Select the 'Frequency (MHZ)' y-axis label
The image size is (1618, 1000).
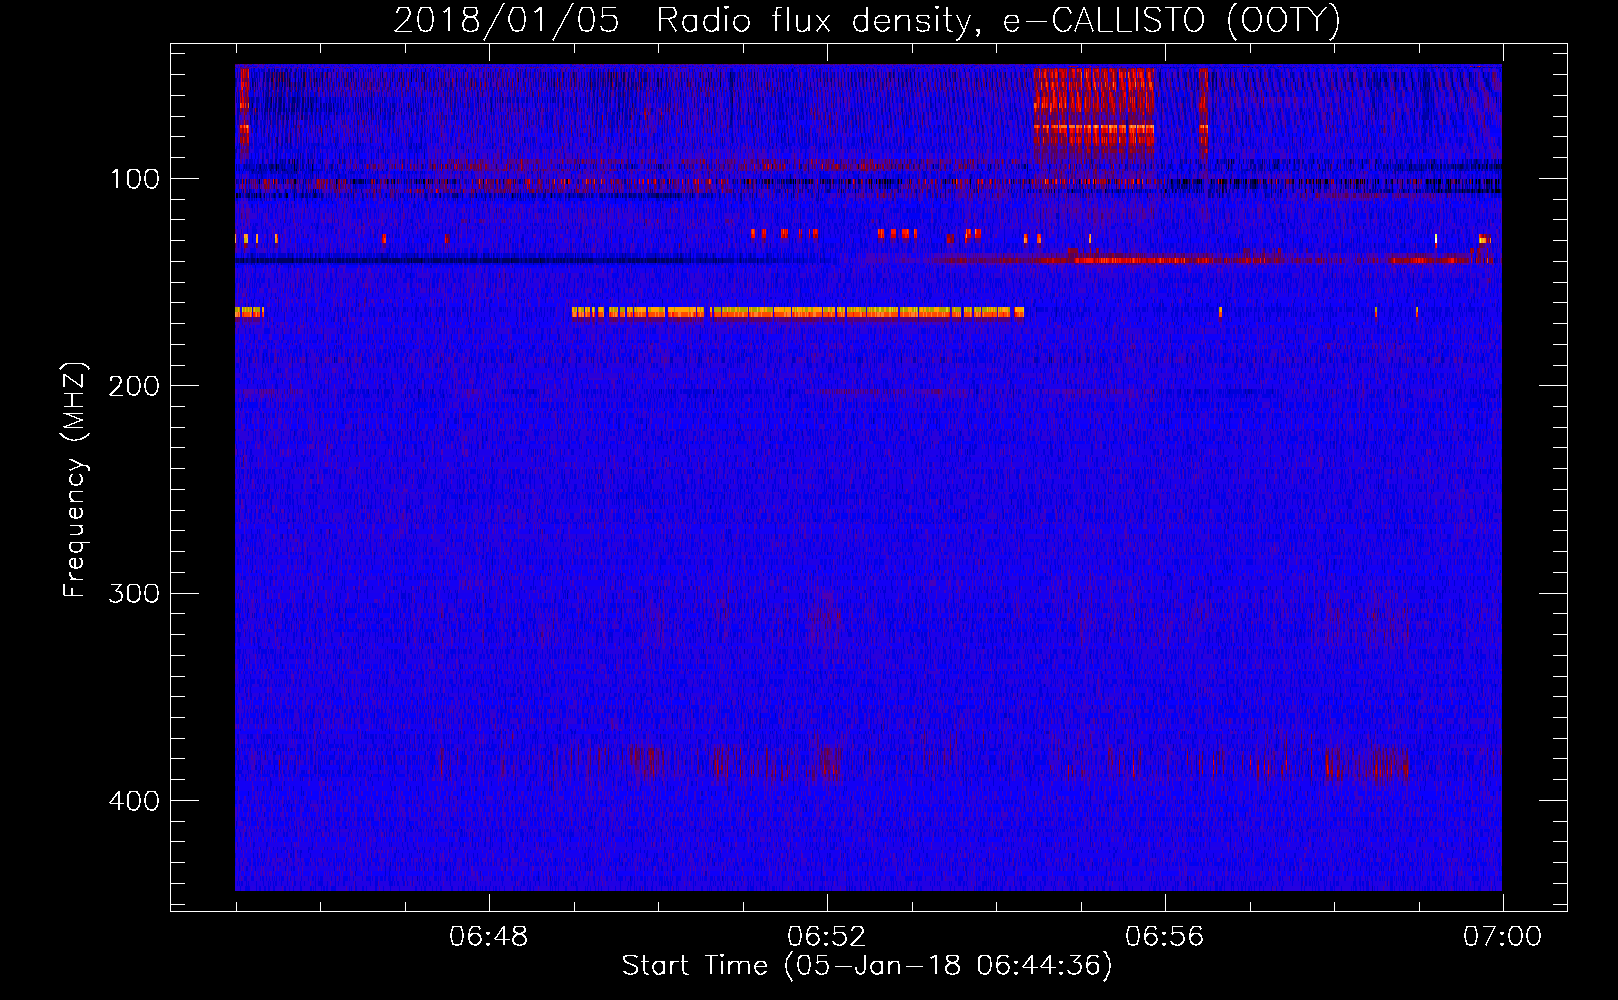75,479
